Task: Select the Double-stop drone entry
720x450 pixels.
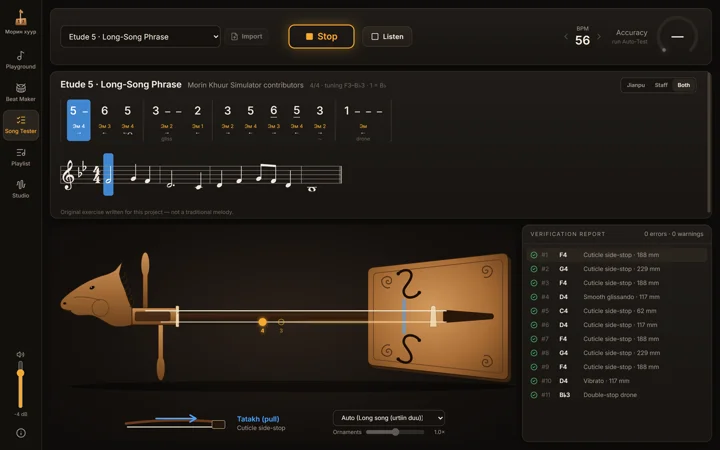Action: click(617, 395)
